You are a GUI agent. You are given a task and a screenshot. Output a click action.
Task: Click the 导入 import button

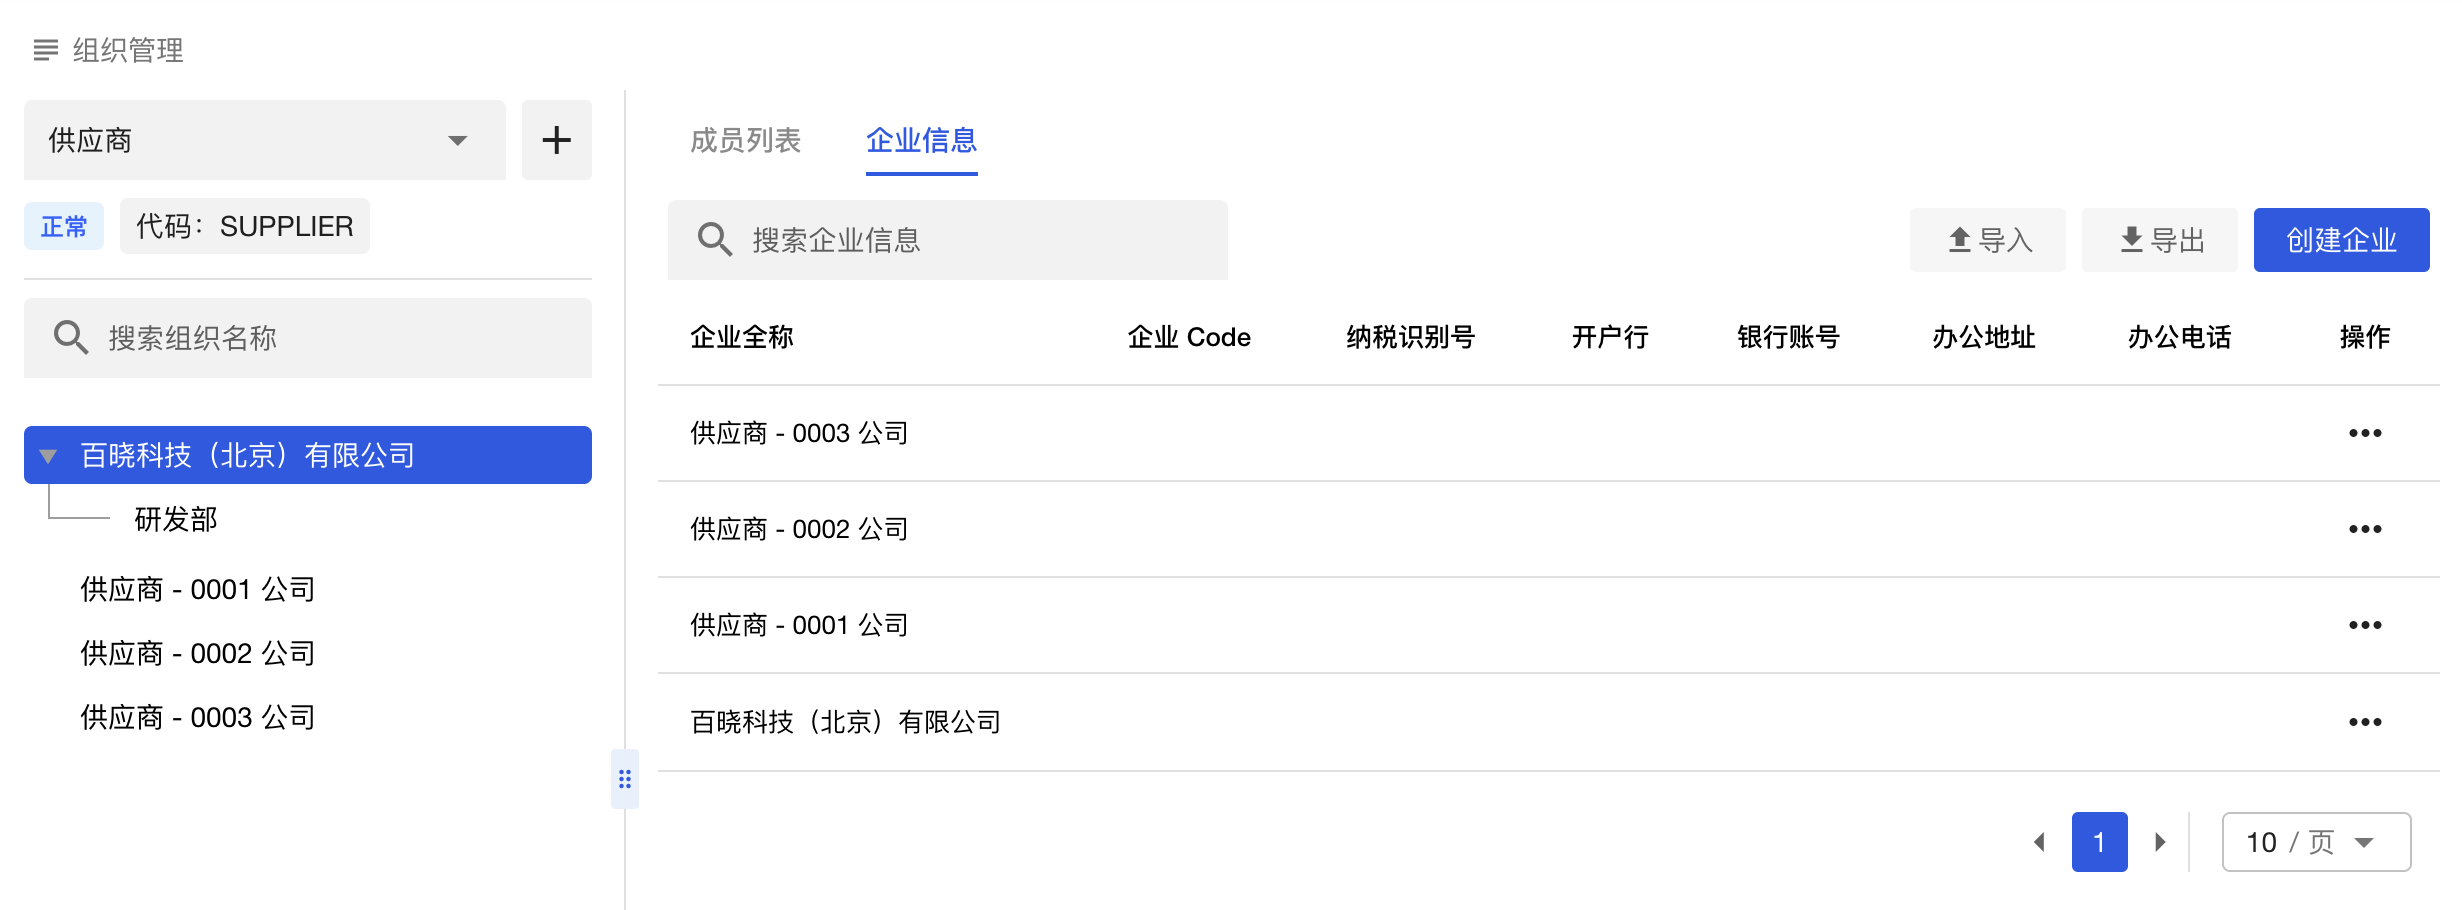click(x=1988, y=240)
